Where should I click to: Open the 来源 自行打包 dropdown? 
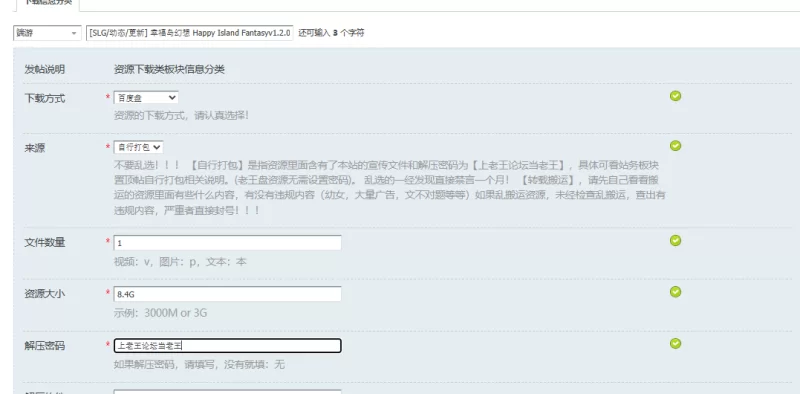coord(138,147)
